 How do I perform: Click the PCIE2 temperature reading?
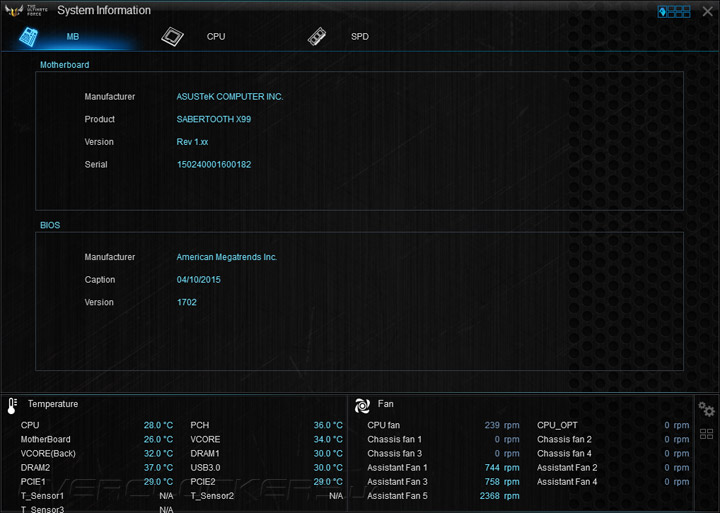click(x=328, y=482)
